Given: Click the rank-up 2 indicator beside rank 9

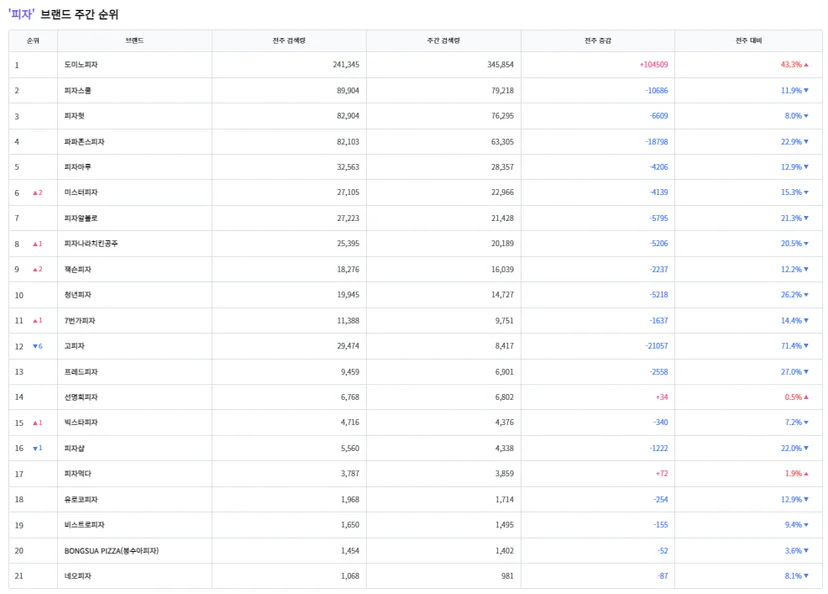Looking at the screenshot, I should pyautogui.click(x=37, y=269).
